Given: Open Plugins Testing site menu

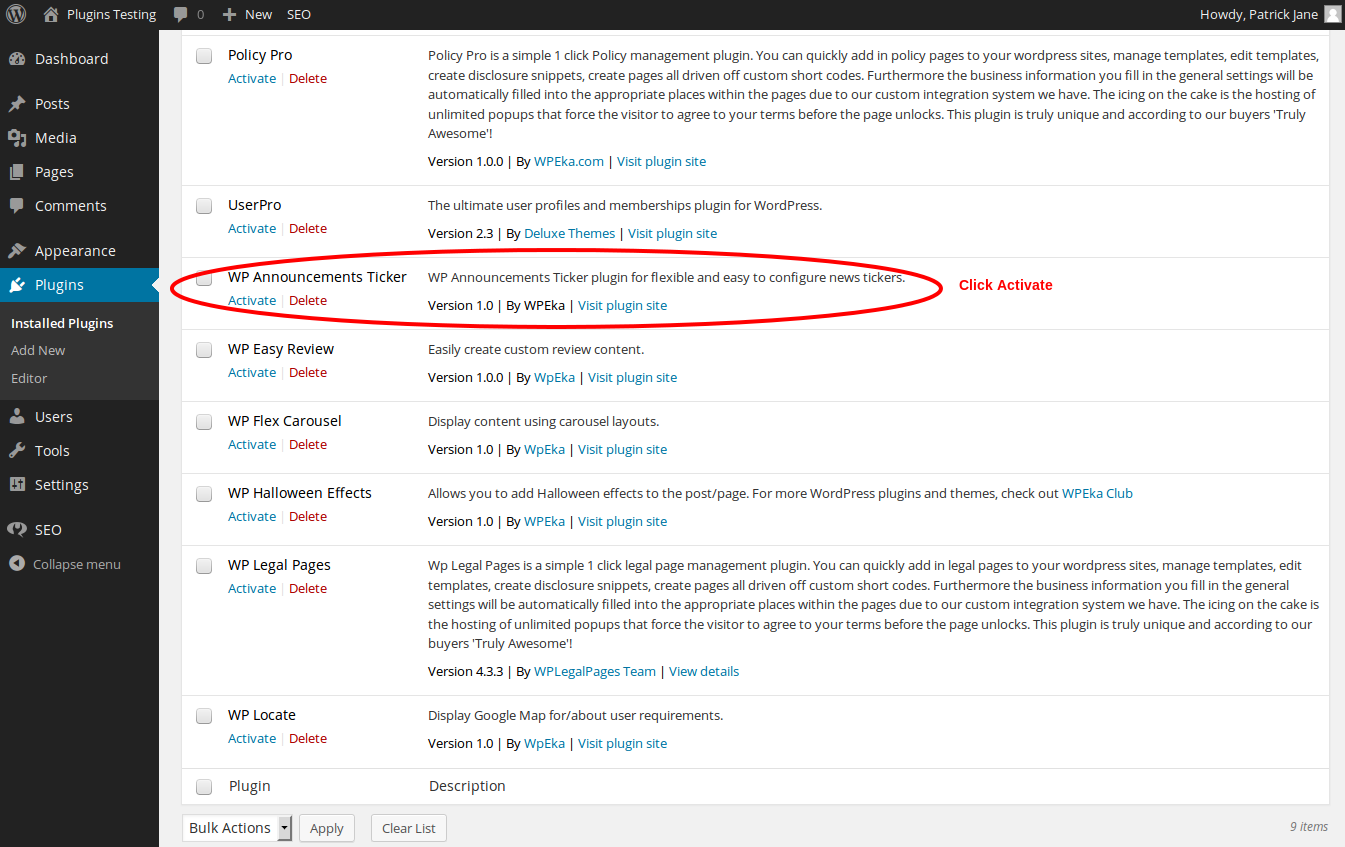Looking at the screenshot, I should [x=100, y=14].
